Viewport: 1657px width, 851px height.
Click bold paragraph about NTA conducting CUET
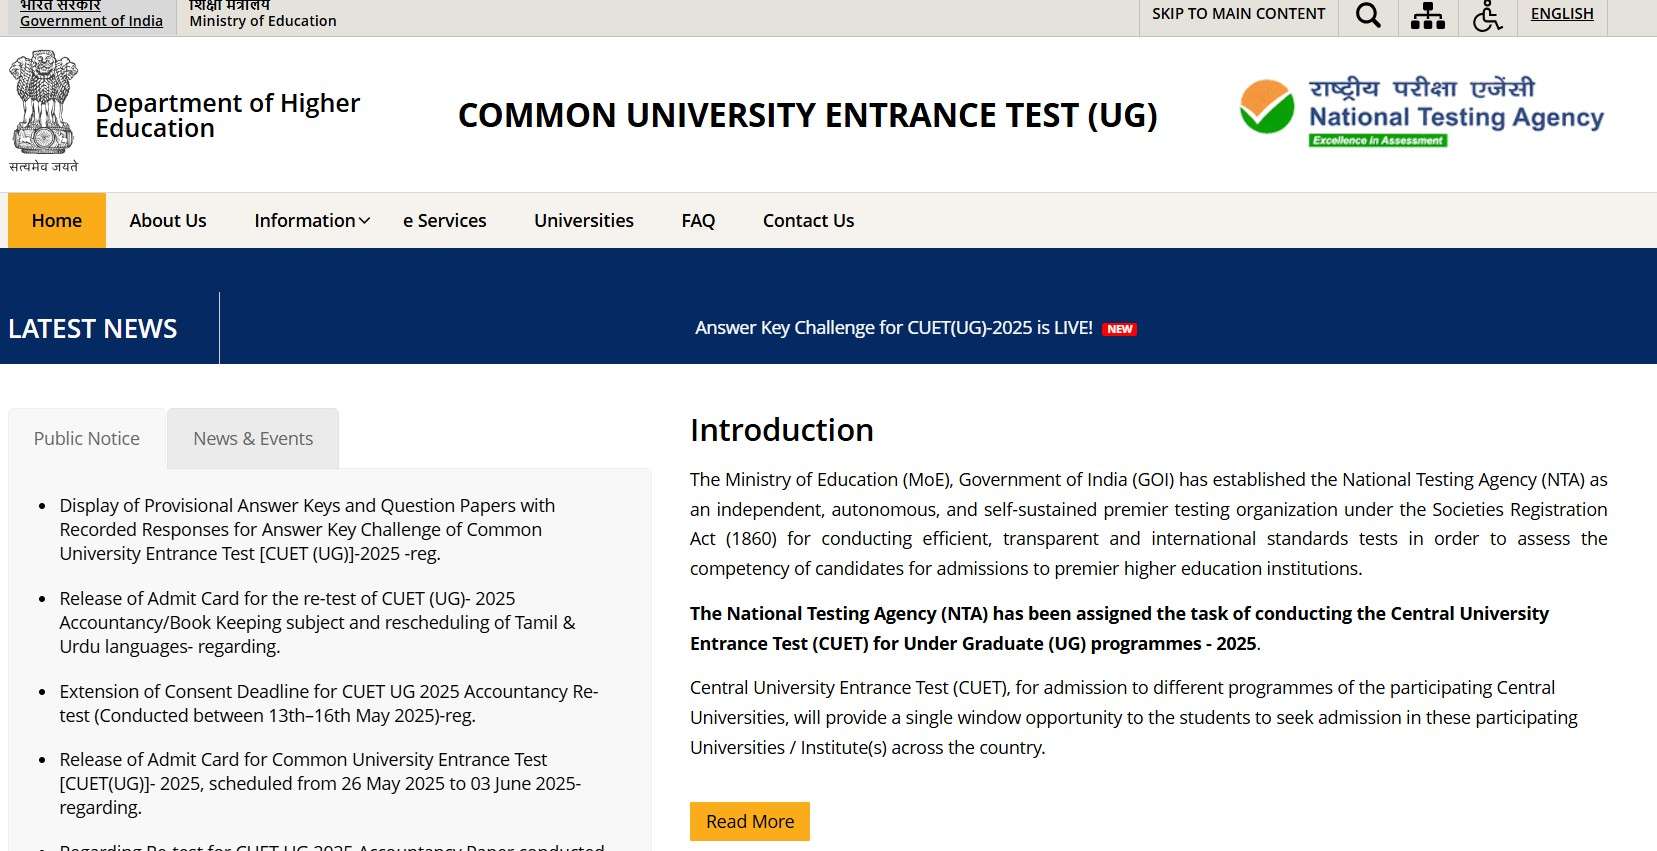pos(1119,628)
